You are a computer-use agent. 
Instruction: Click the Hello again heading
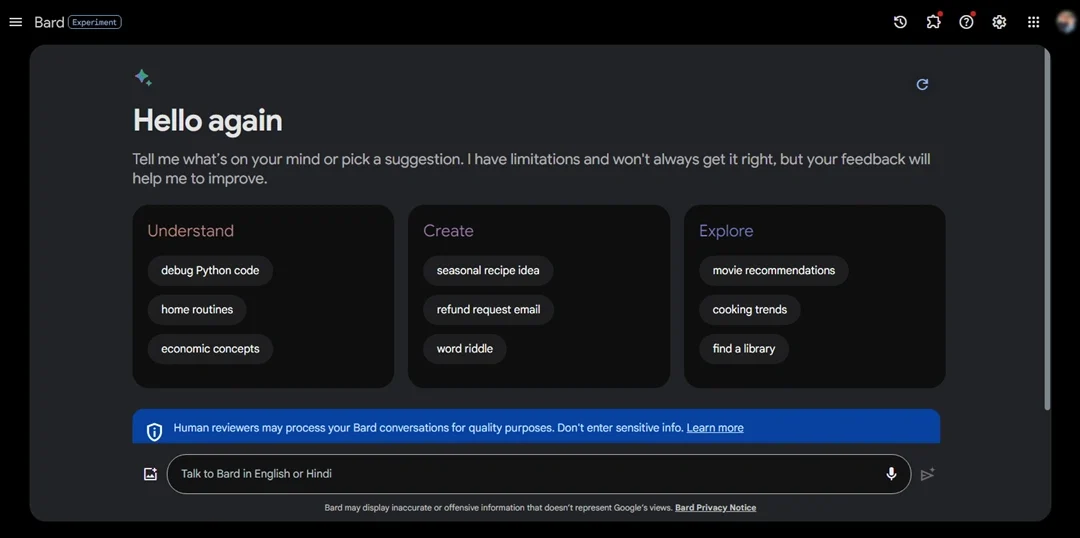(x=207, y=121)
